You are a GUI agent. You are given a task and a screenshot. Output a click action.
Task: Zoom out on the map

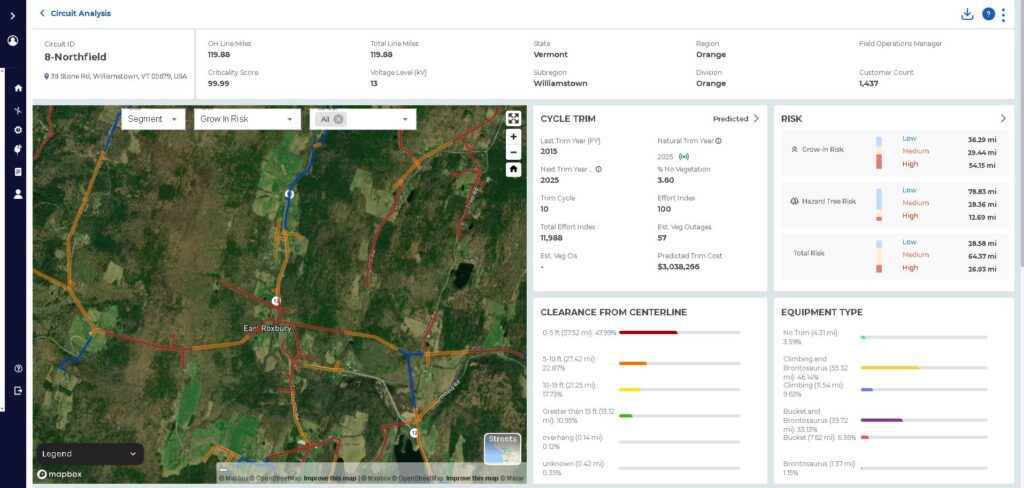pos(513,152)
